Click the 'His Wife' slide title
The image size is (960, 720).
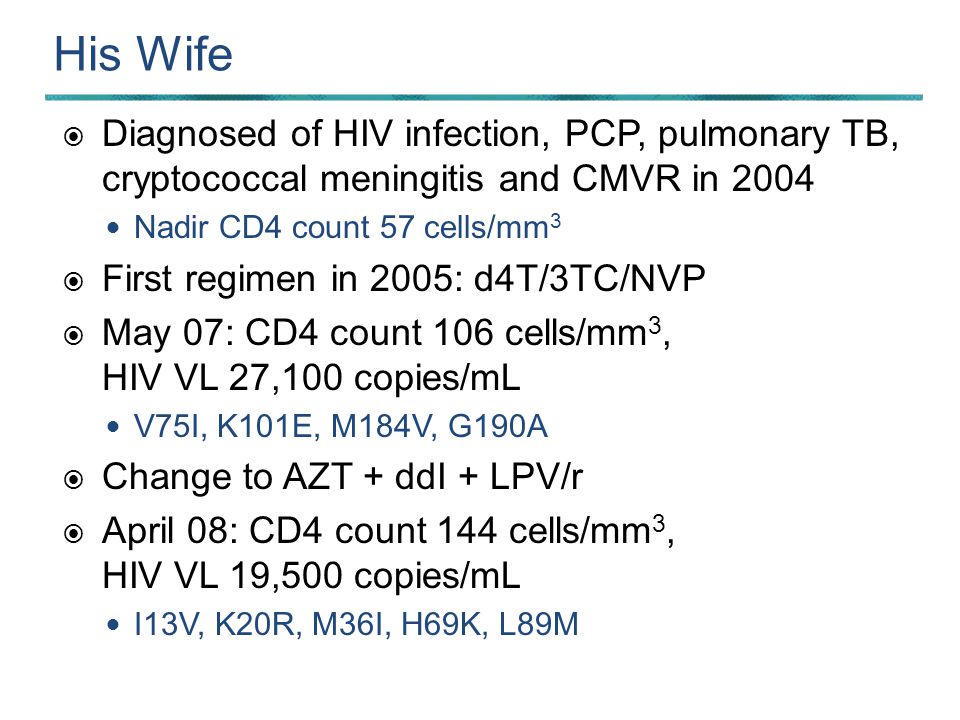tap(143, 54)
